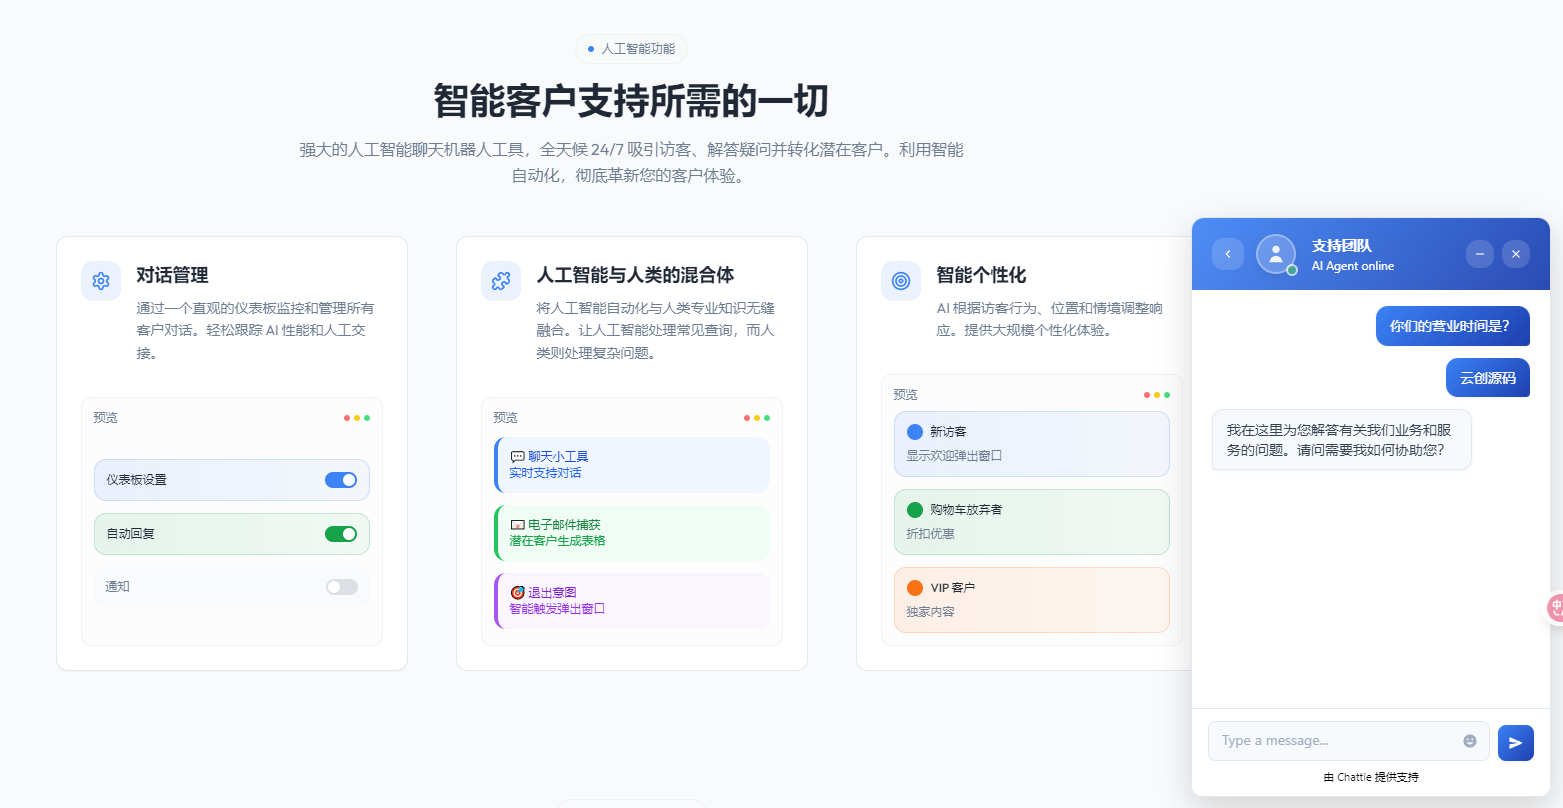Select the 聊天小工具 preview item
Viewport: 1563px width, 808px height.
pos(632,465)
